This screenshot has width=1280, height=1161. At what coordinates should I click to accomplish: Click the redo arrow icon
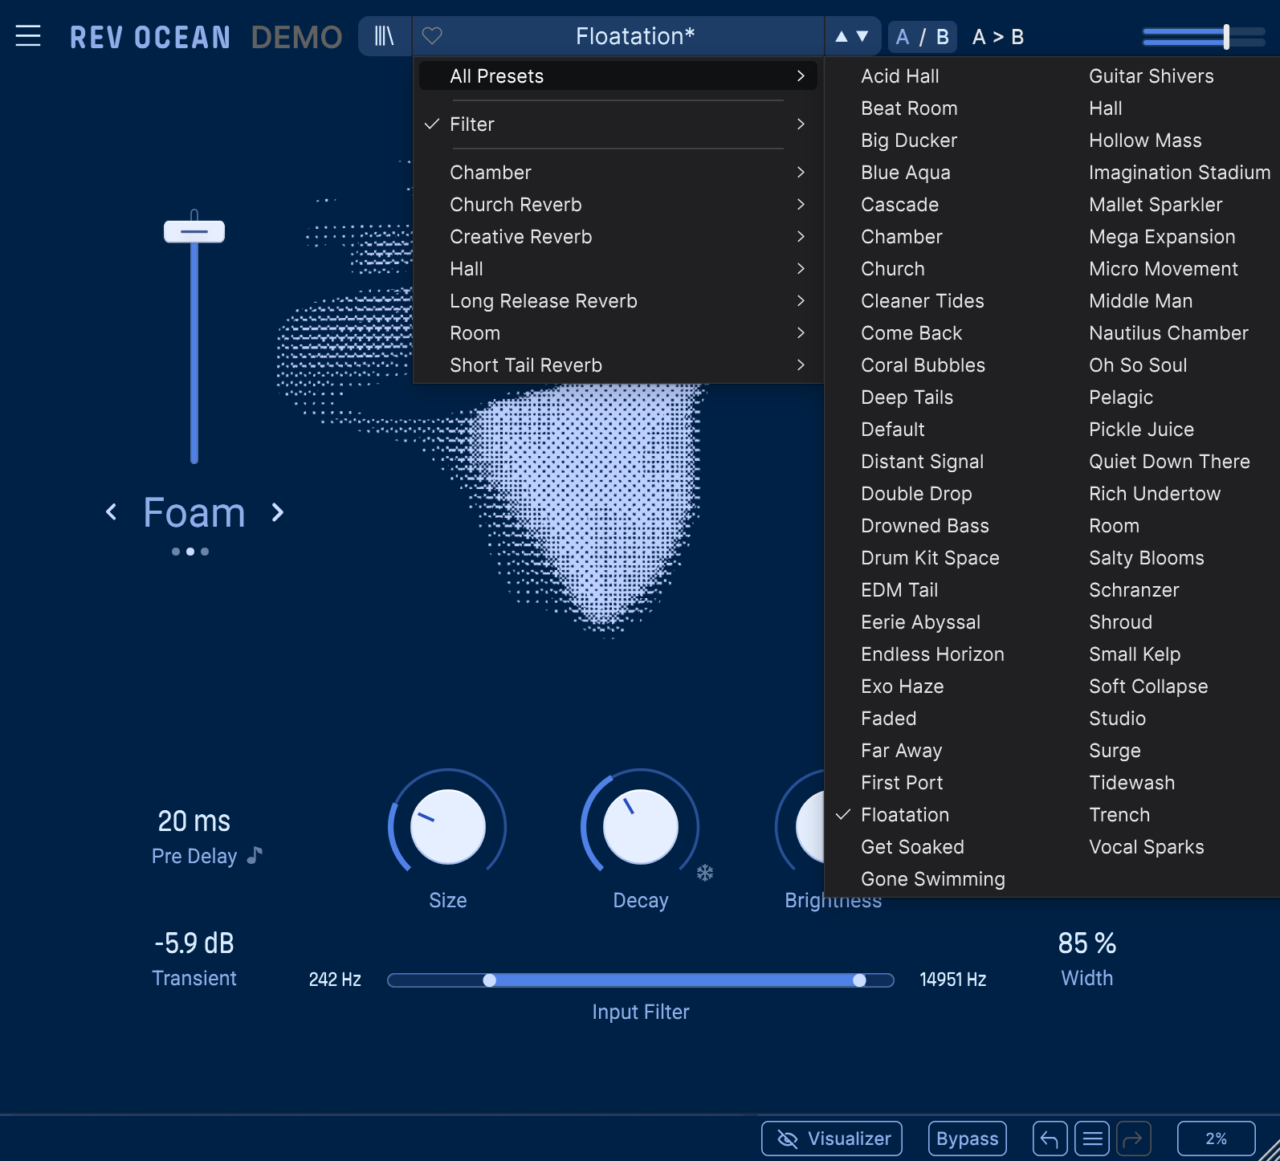1134,1138
